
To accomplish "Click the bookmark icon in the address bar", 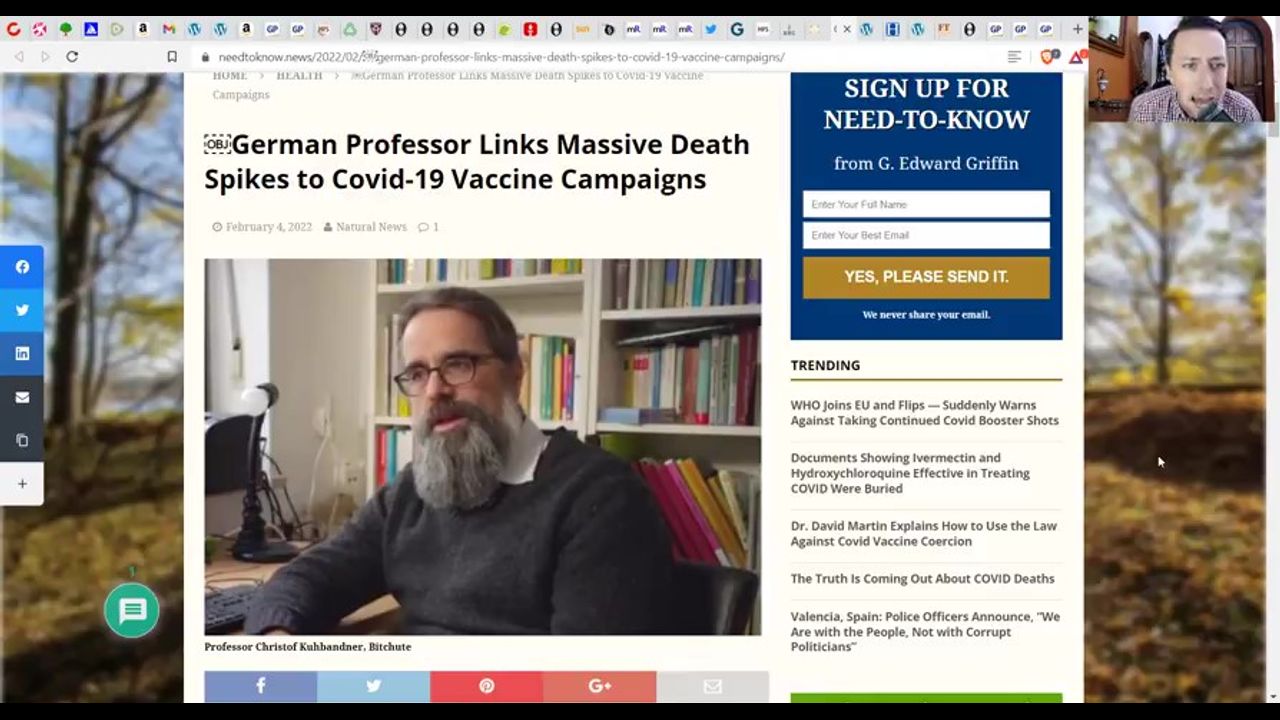I will click(172, 57).
